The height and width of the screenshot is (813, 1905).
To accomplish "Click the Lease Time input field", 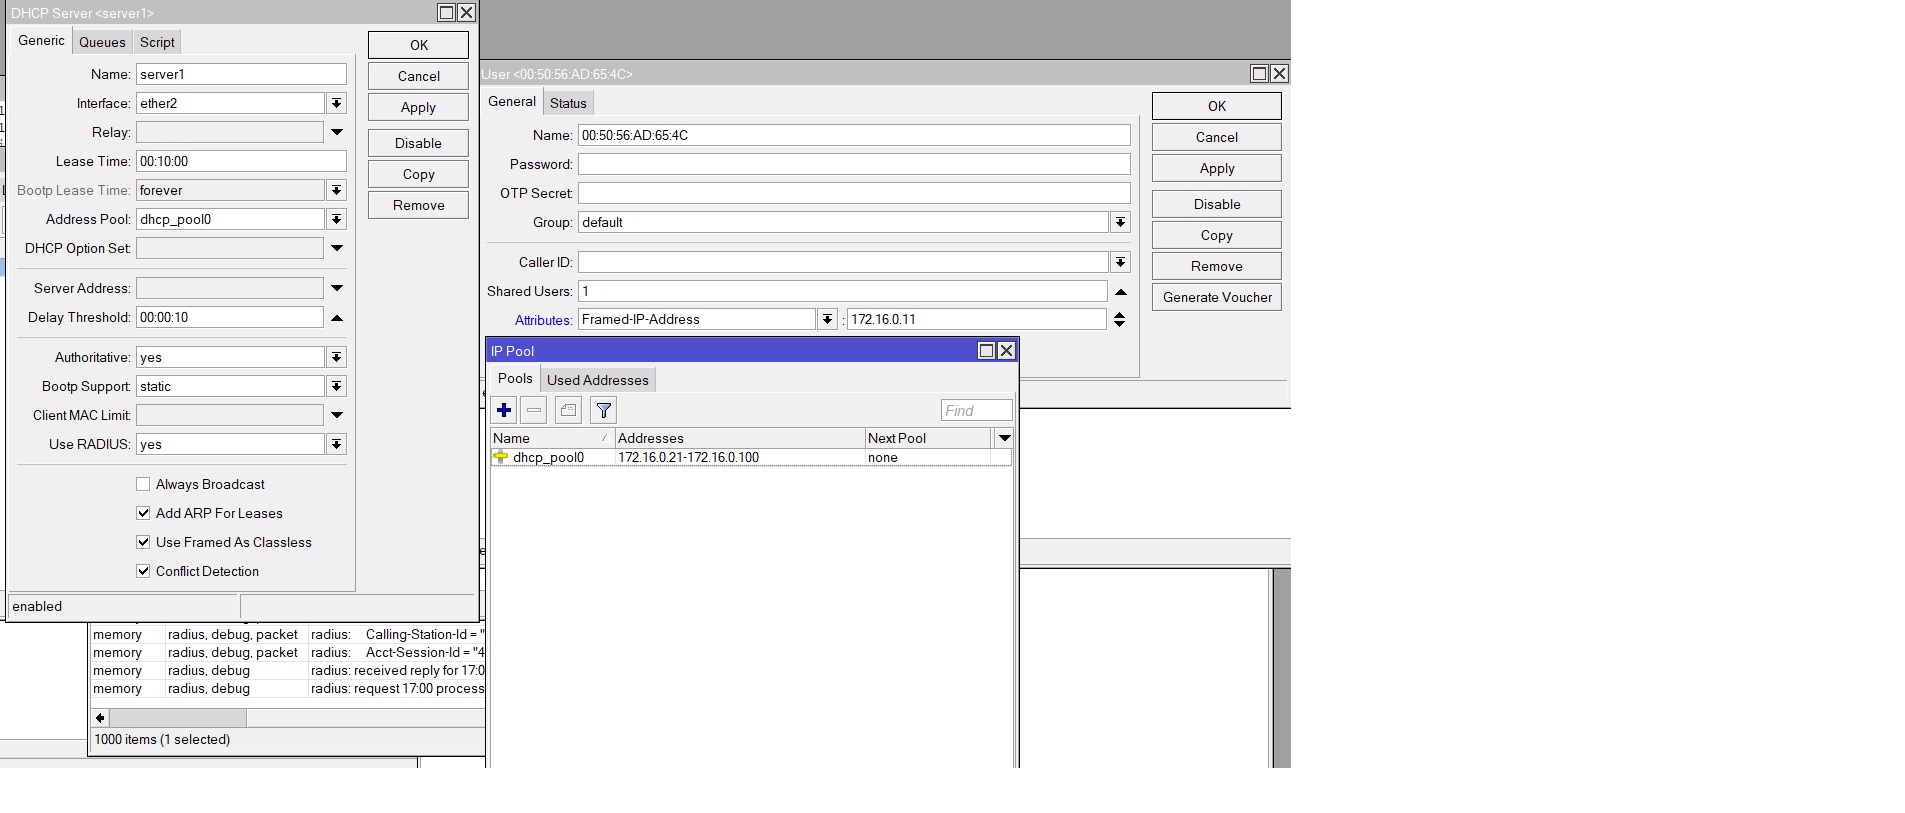I will 241,161.
